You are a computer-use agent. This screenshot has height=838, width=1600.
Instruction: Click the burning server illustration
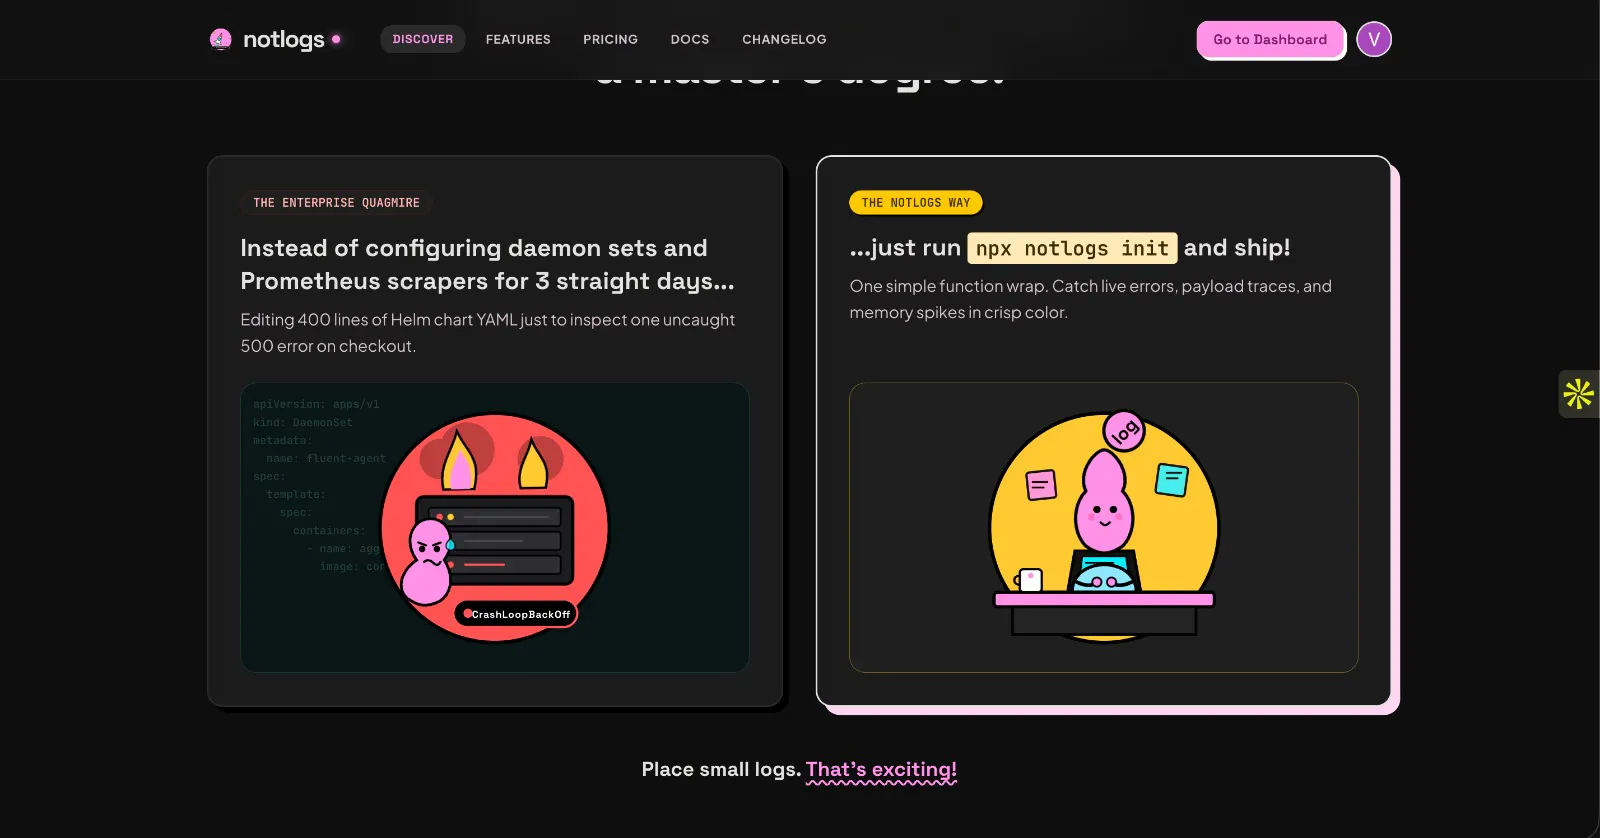click(x=495, y=527)
